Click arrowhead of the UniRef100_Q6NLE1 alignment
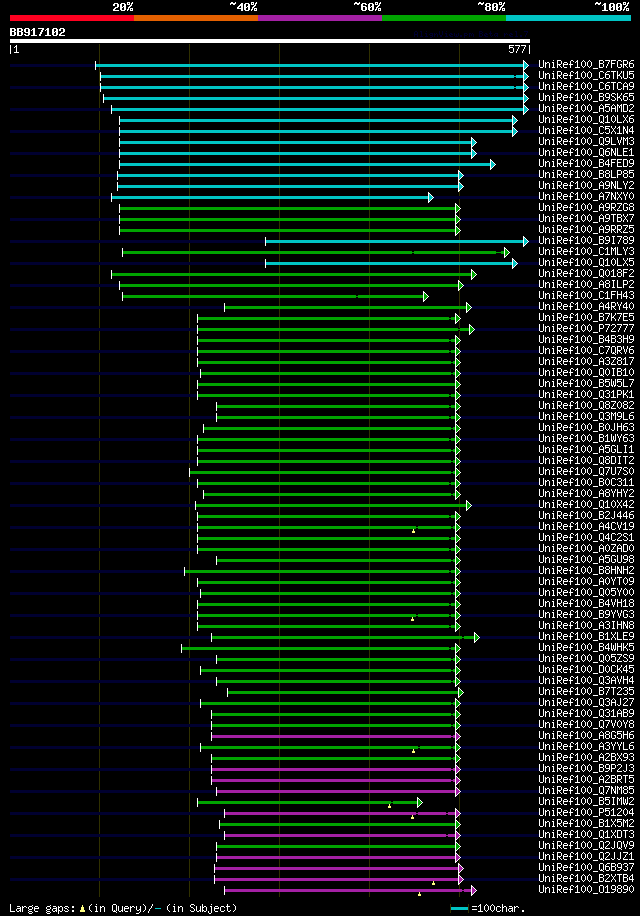 click(474, 154)
